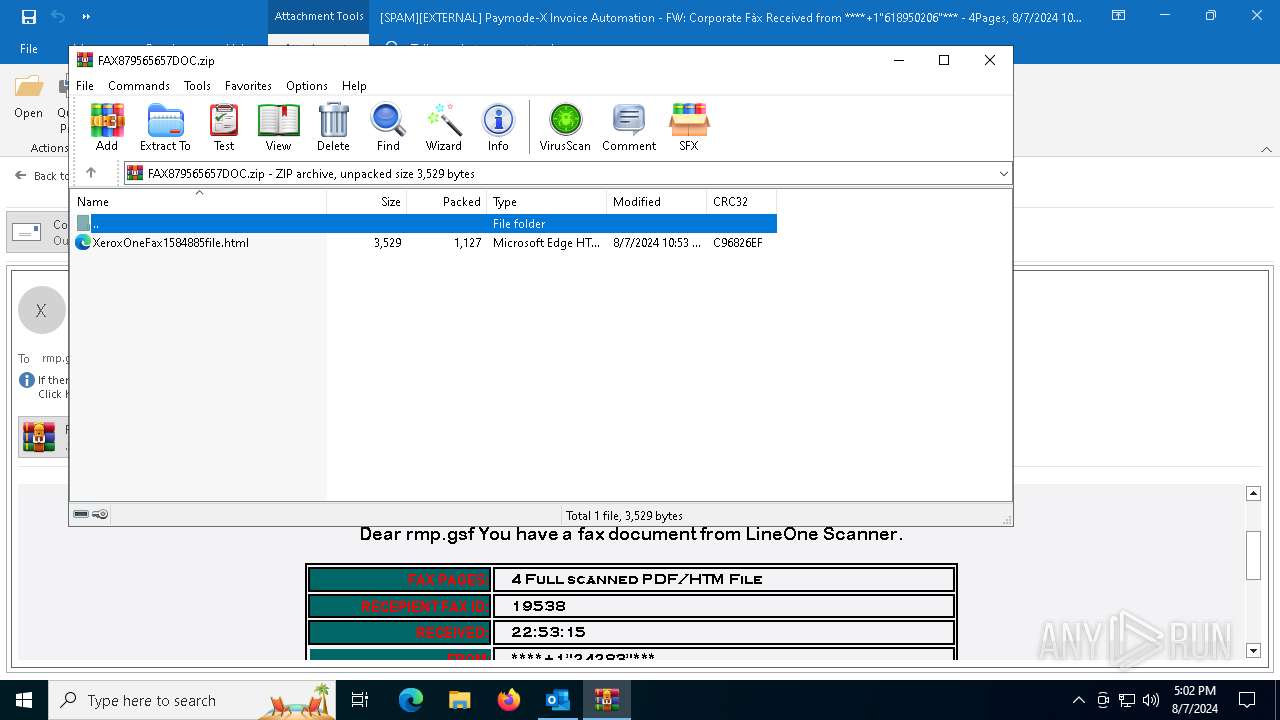Open the View tool in WinRAR
This screenshot has height=720, width=1280.
(278, 127)
